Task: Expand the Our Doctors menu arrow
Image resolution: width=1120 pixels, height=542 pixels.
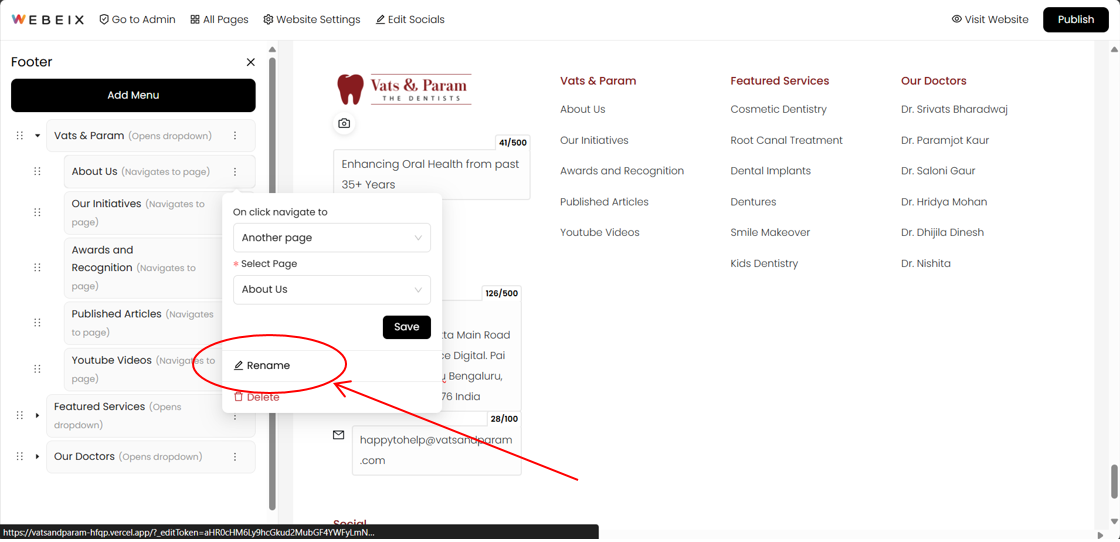Action: pyautogui.click(x=38, y=456)
